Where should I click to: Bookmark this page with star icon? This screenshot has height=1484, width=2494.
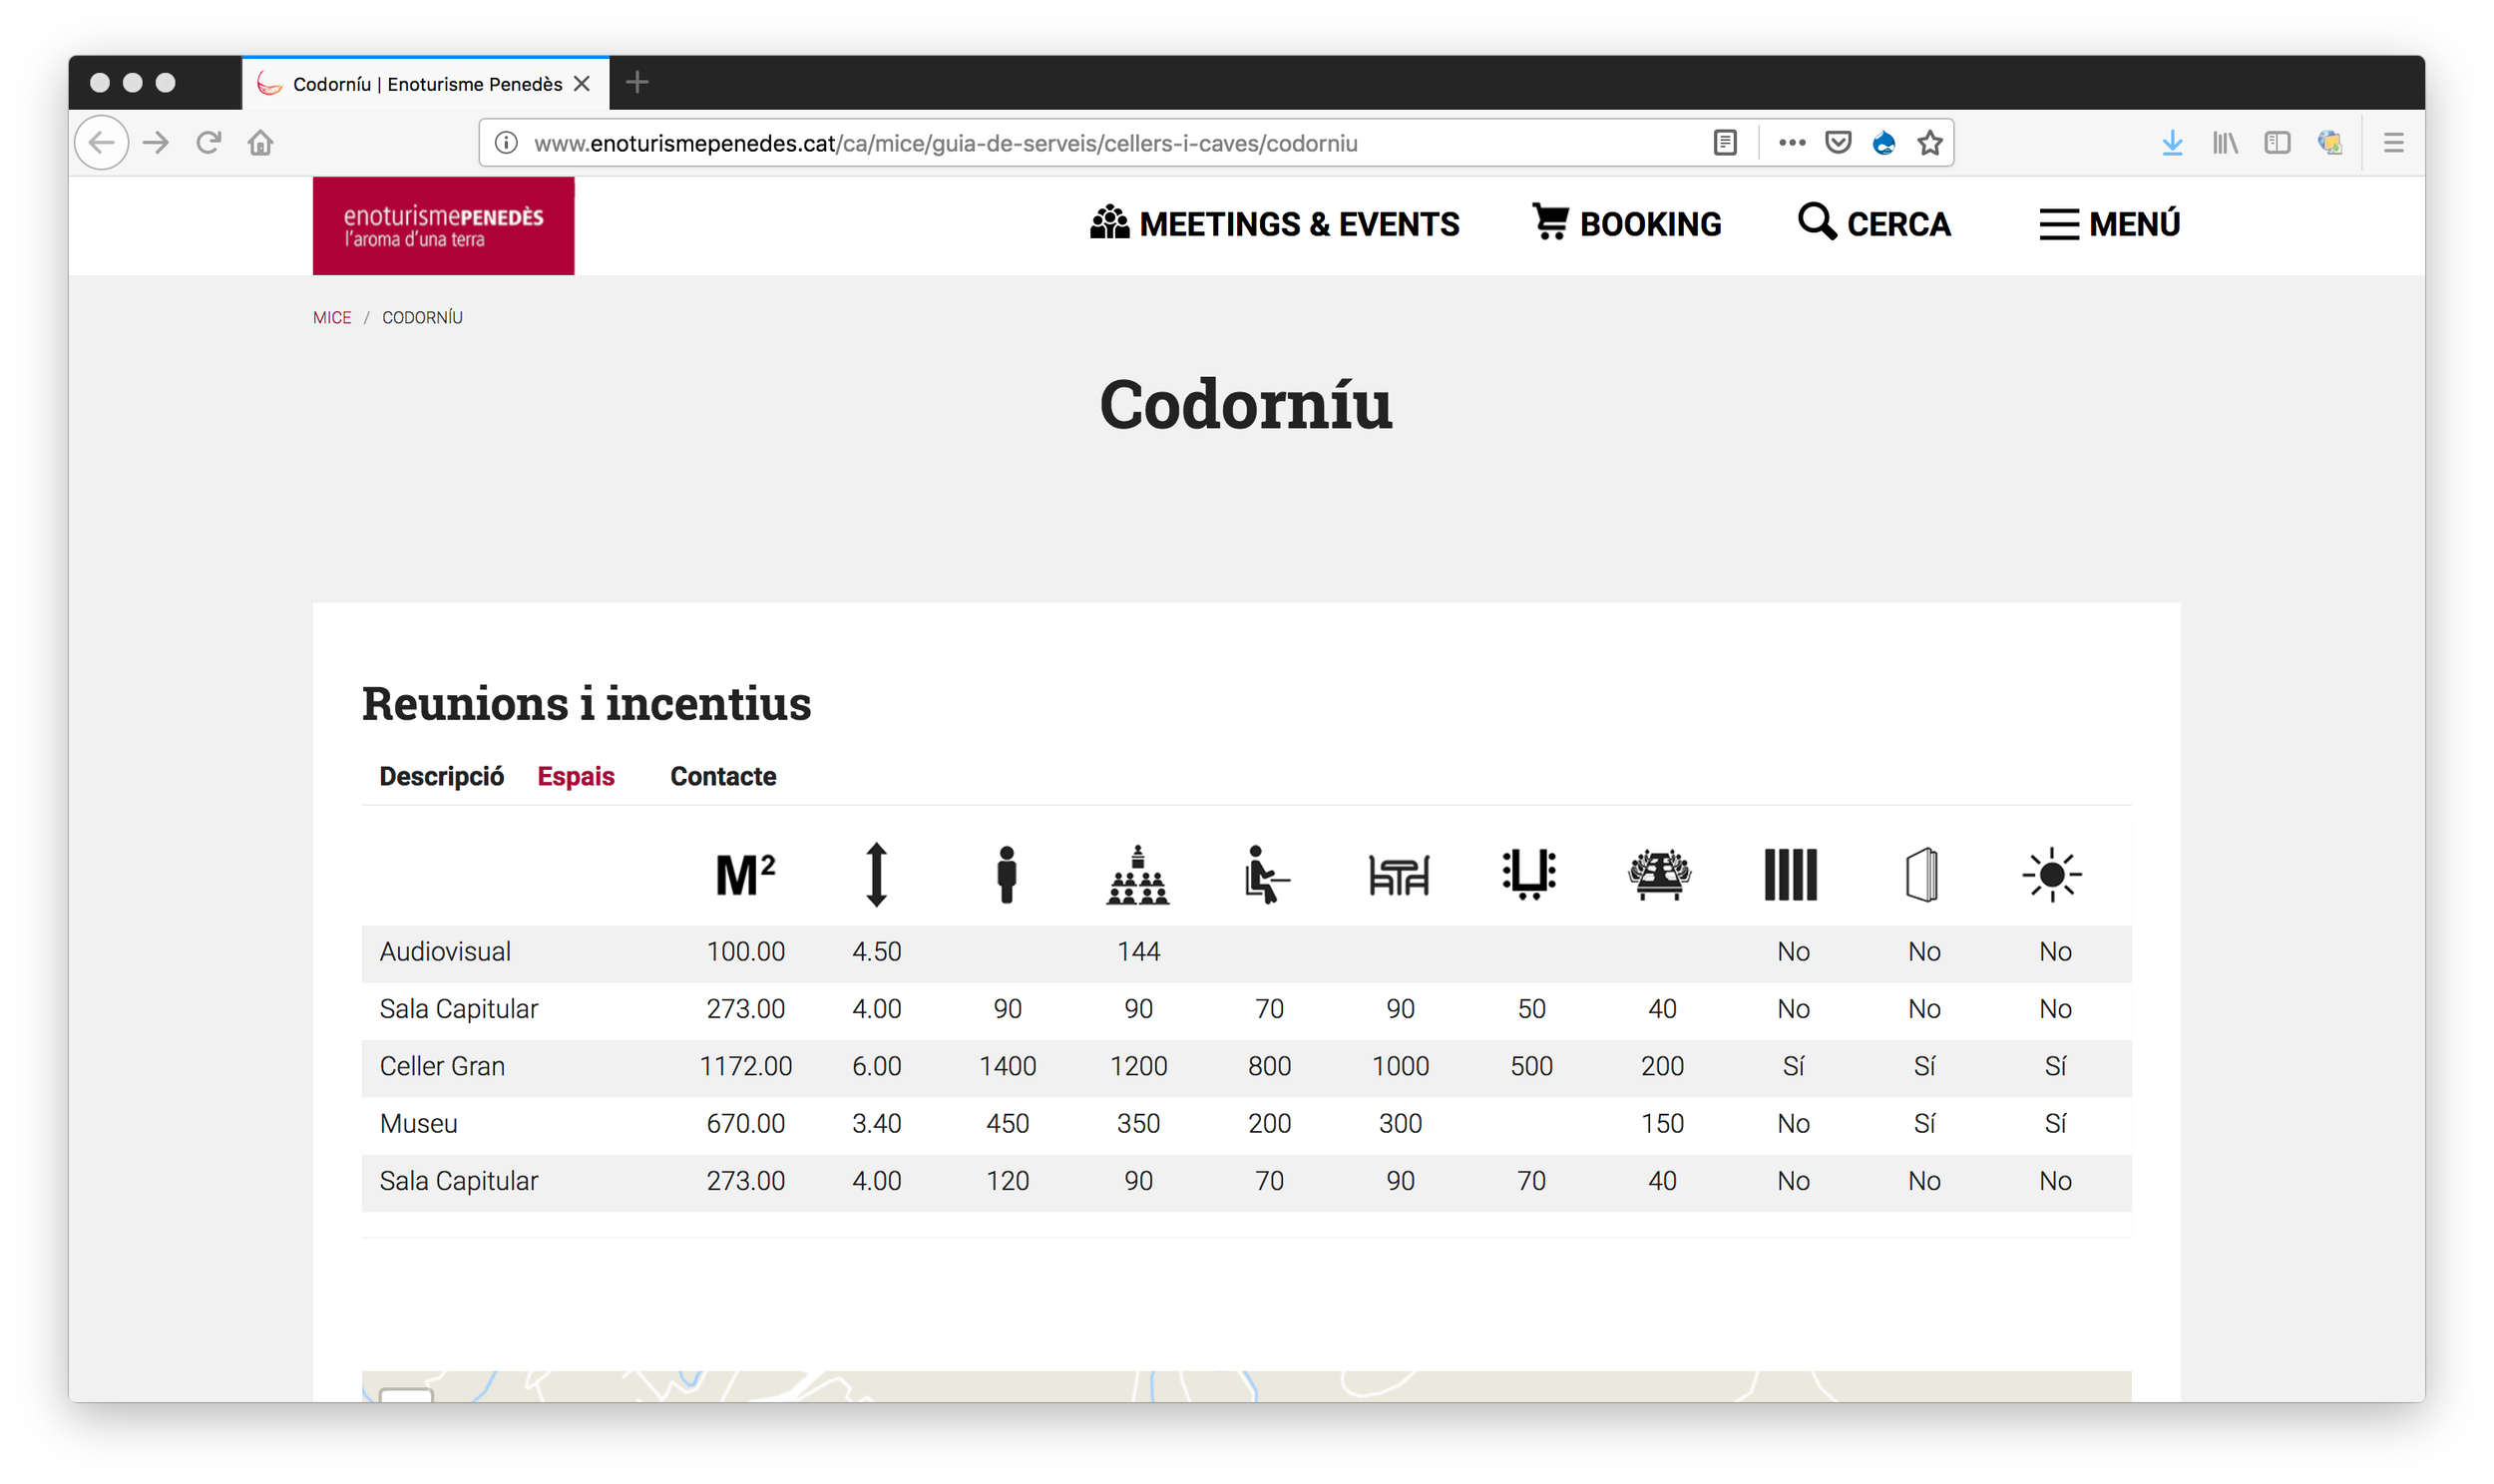coord(1930,143)
